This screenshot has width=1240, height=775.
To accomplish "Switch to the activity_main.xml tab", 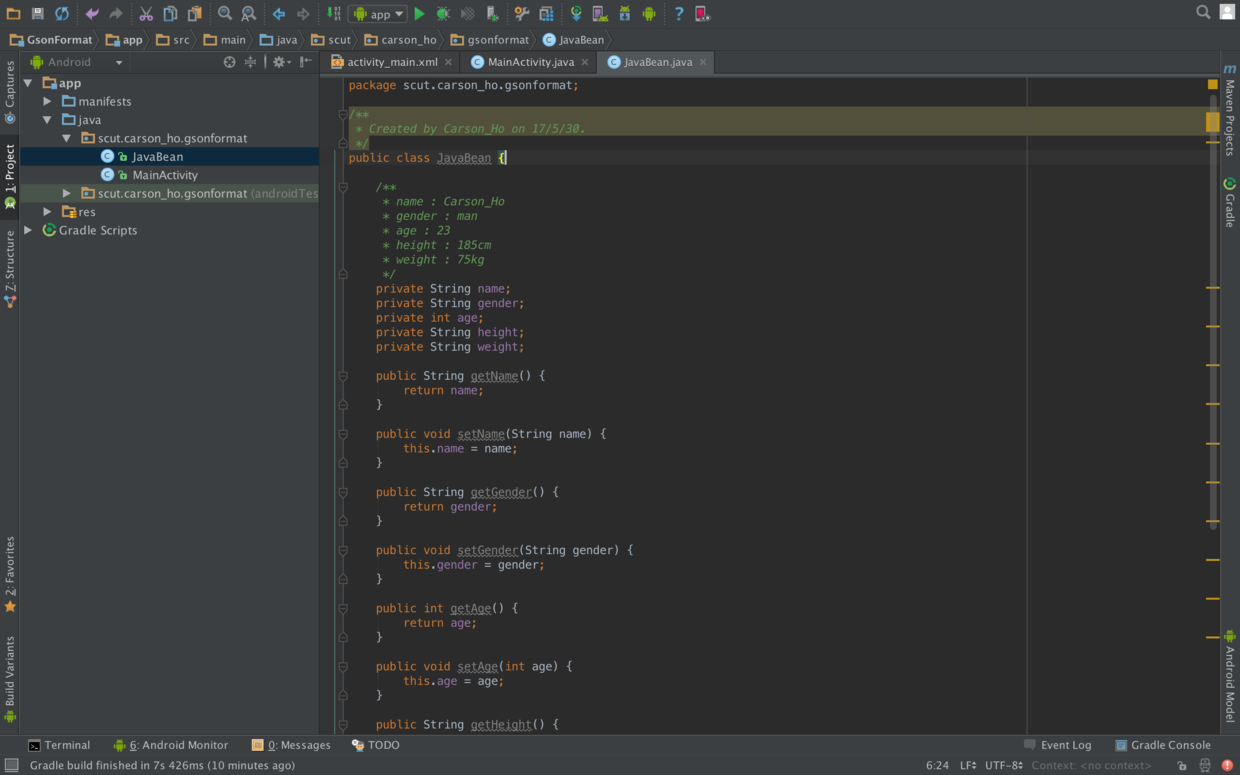I will click(392, 62).
